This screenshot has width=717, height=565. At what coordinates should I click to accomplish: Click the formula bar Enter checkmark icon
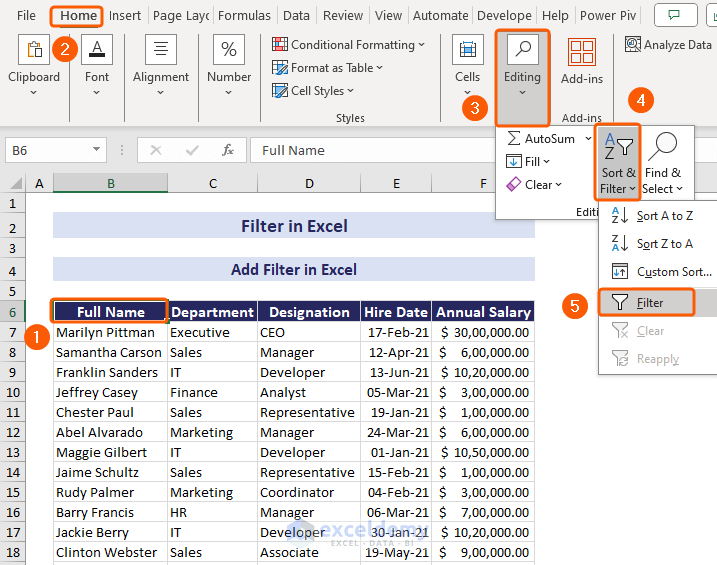(x=192, y=150)
